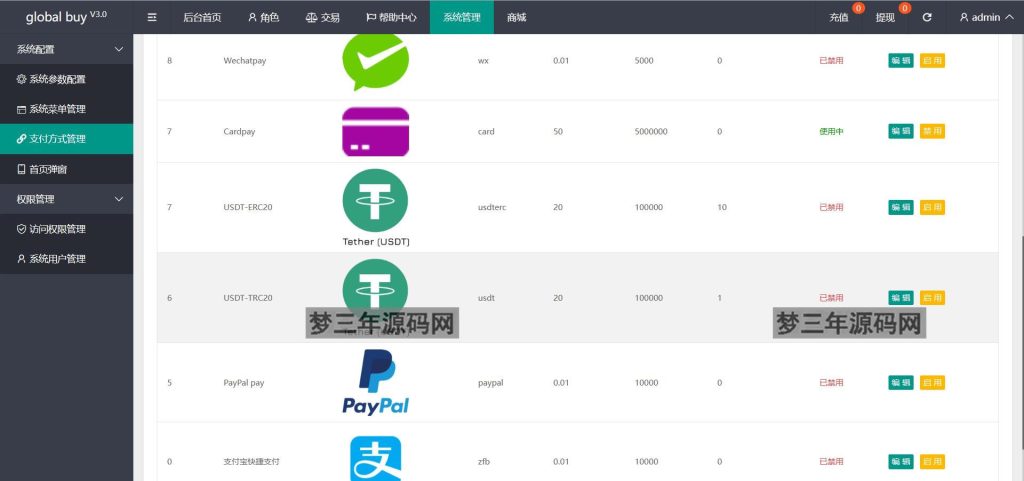1024x481 pixels.
Task: Click the Cardpay purple card image
Action: (376, 131)
